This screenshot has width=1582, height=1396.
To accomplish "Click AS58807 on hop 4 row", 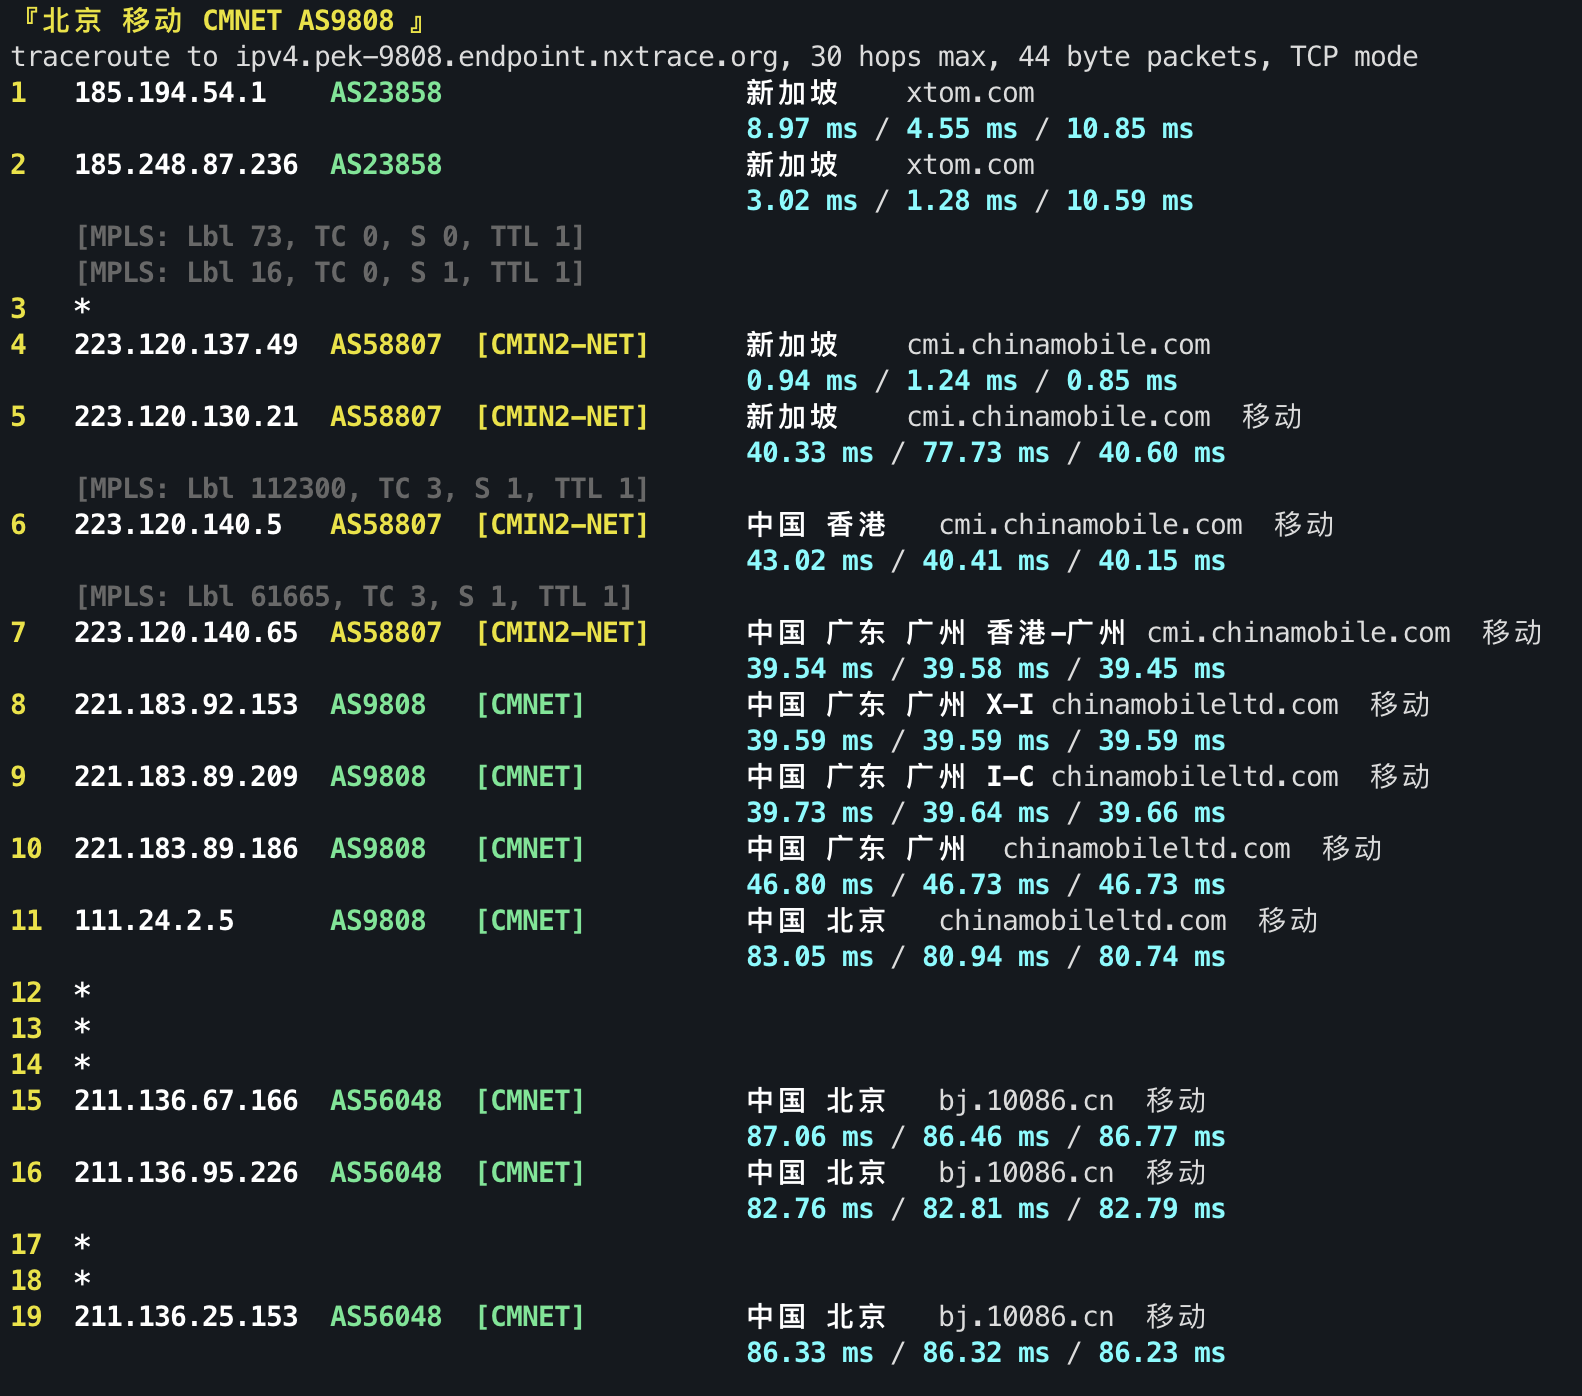I will tap(386, 345).
